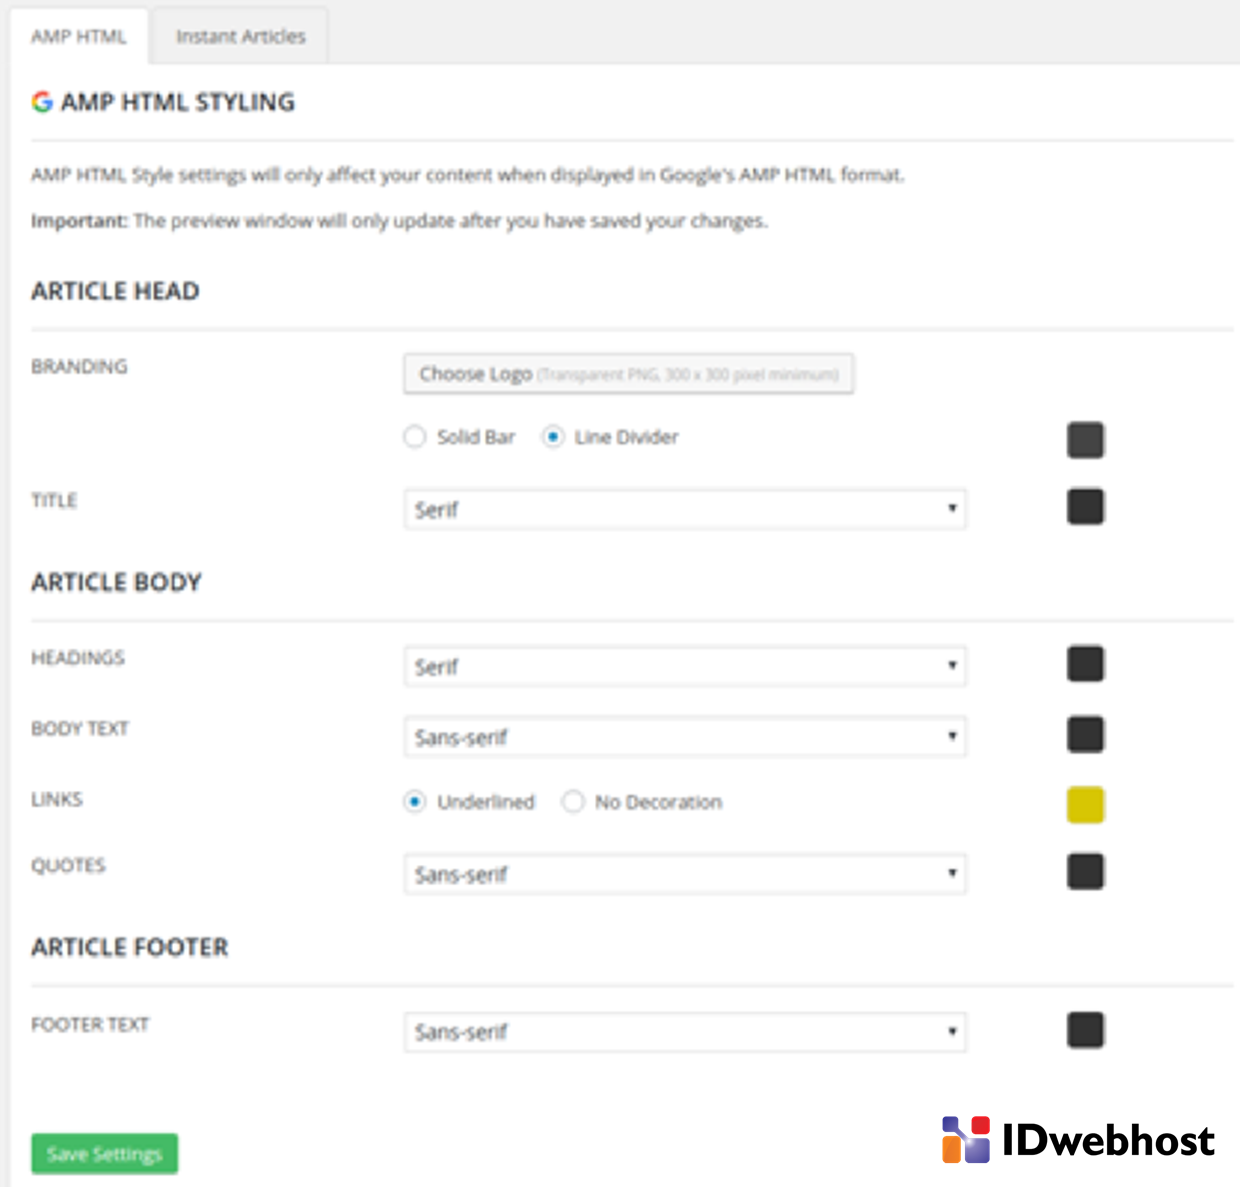Open the Footer Text font dropdown
This screenshot has width=1240, height=1187.
tap(685, 1031)
